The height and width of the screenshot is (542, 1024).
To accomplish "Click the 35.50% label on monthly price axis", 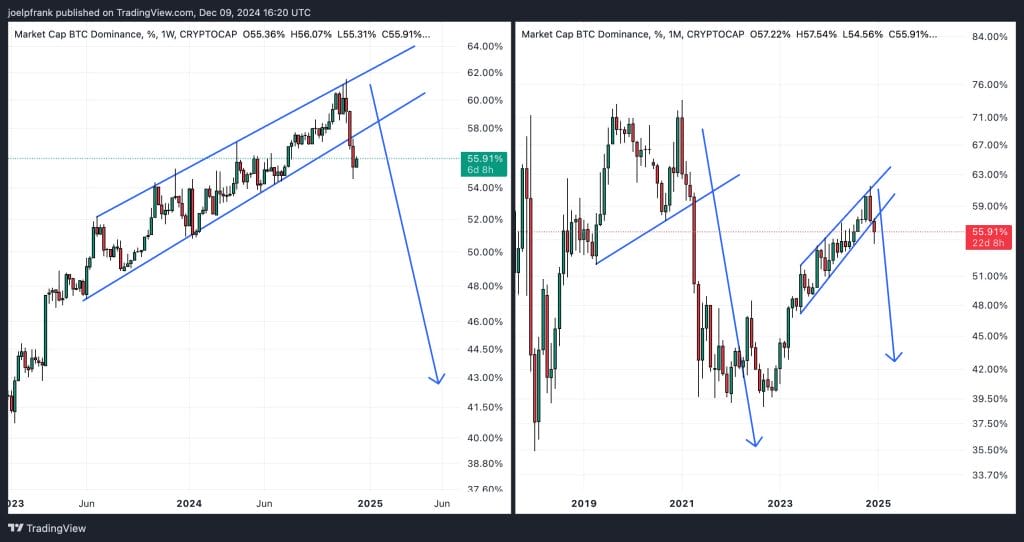I will pos(985,450).
